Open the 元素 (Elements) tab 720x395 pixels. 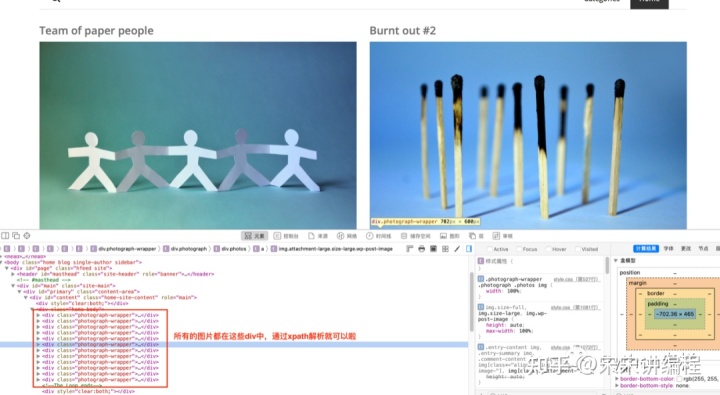(254, 236)
